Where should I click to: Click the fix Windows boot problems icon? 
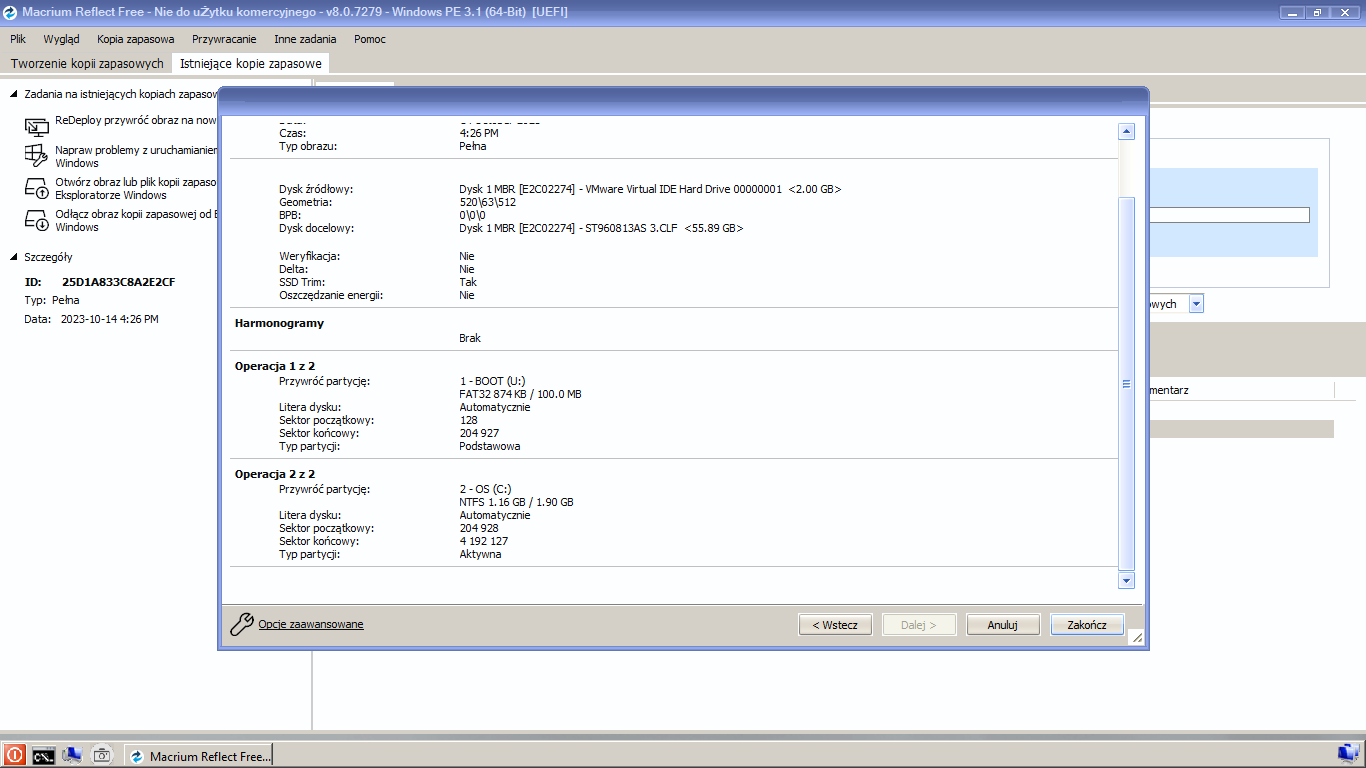(37, 155)
